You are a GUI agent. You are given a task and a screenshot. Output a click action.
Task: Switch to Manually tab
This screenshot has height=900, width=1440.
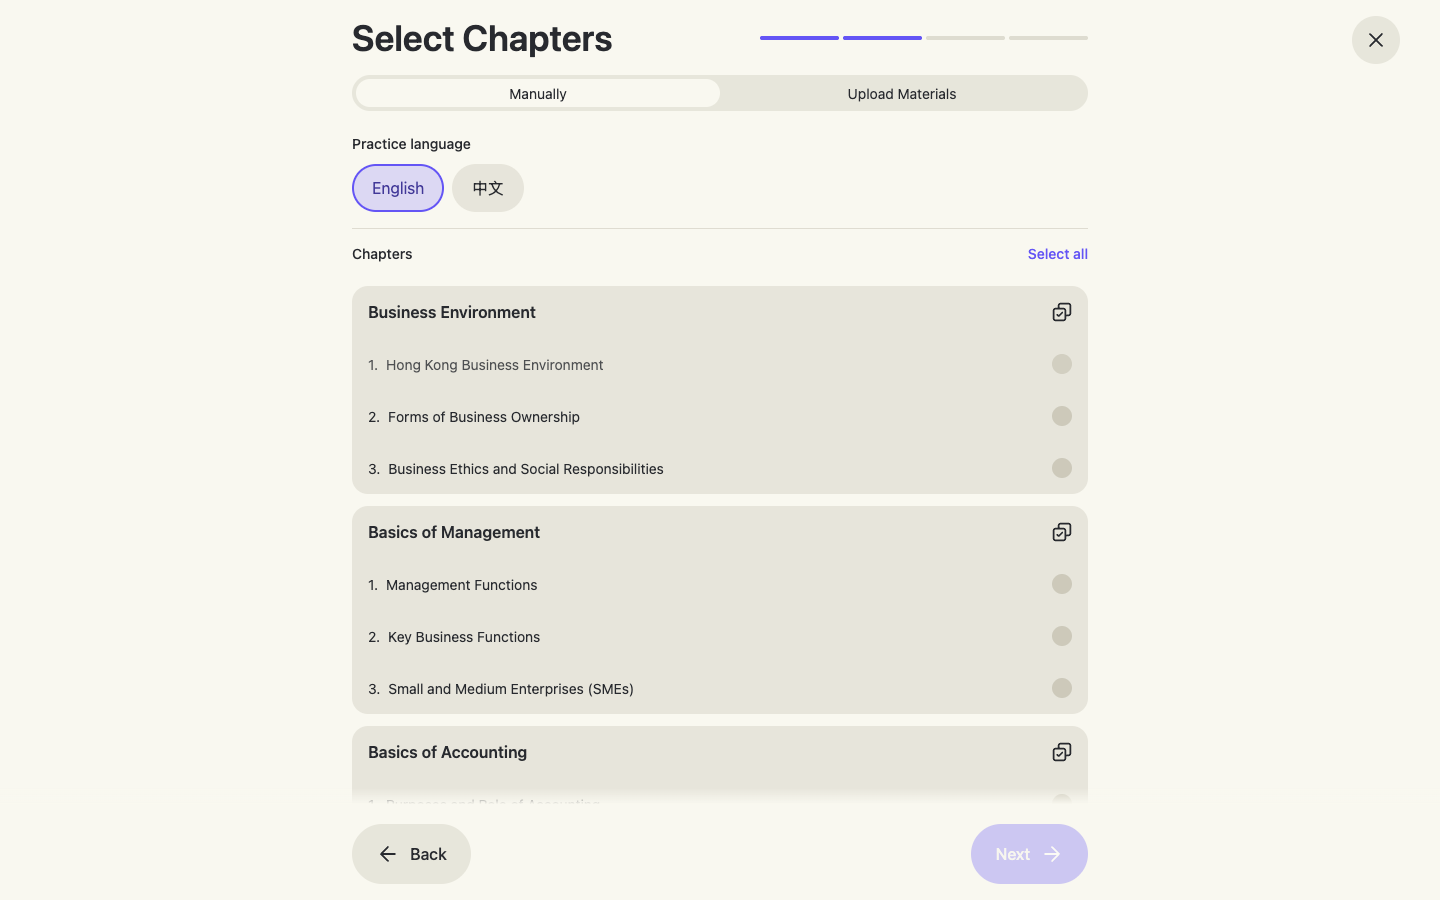[538, 93]
